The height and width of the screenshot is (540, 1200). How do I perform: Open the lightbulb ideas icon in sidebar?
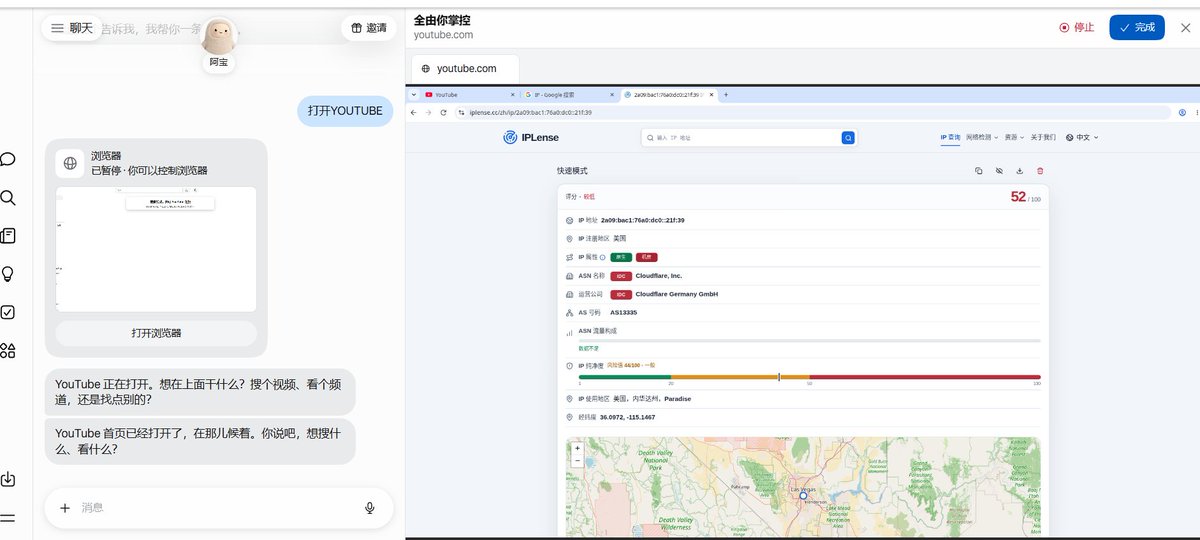point(8,274)
